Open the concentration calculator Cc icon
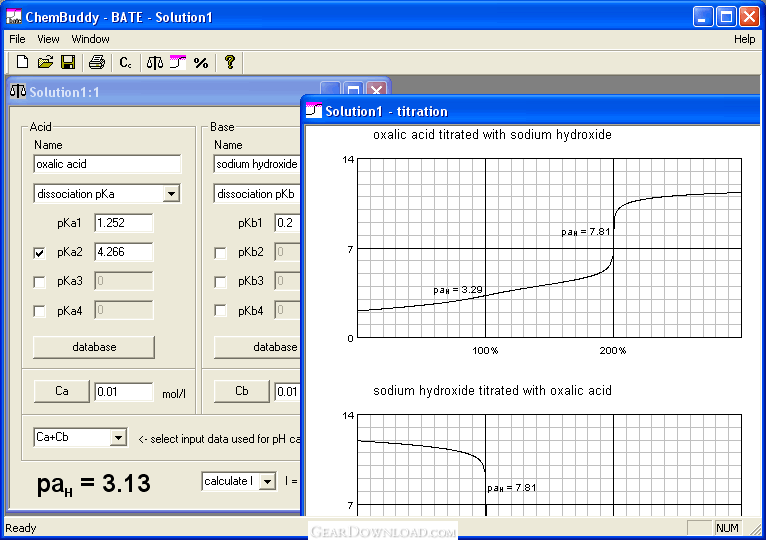The image size is (766, 540). pyautogui.click(x=126, y=62)
